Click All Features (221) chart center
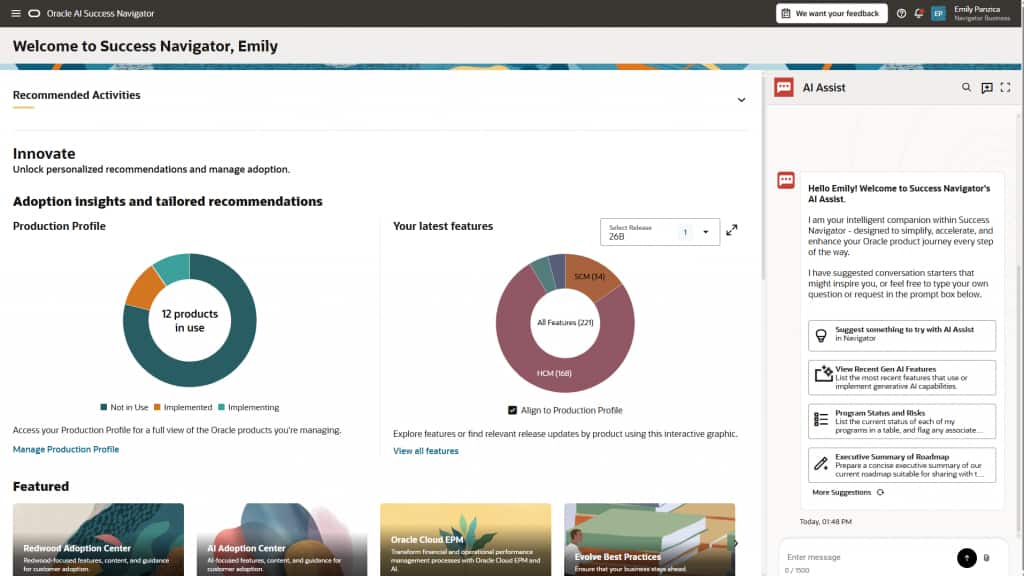Image resolution: width=1024 pixels, height=576 pixels. pyautogui.click(x=565, y=323)
